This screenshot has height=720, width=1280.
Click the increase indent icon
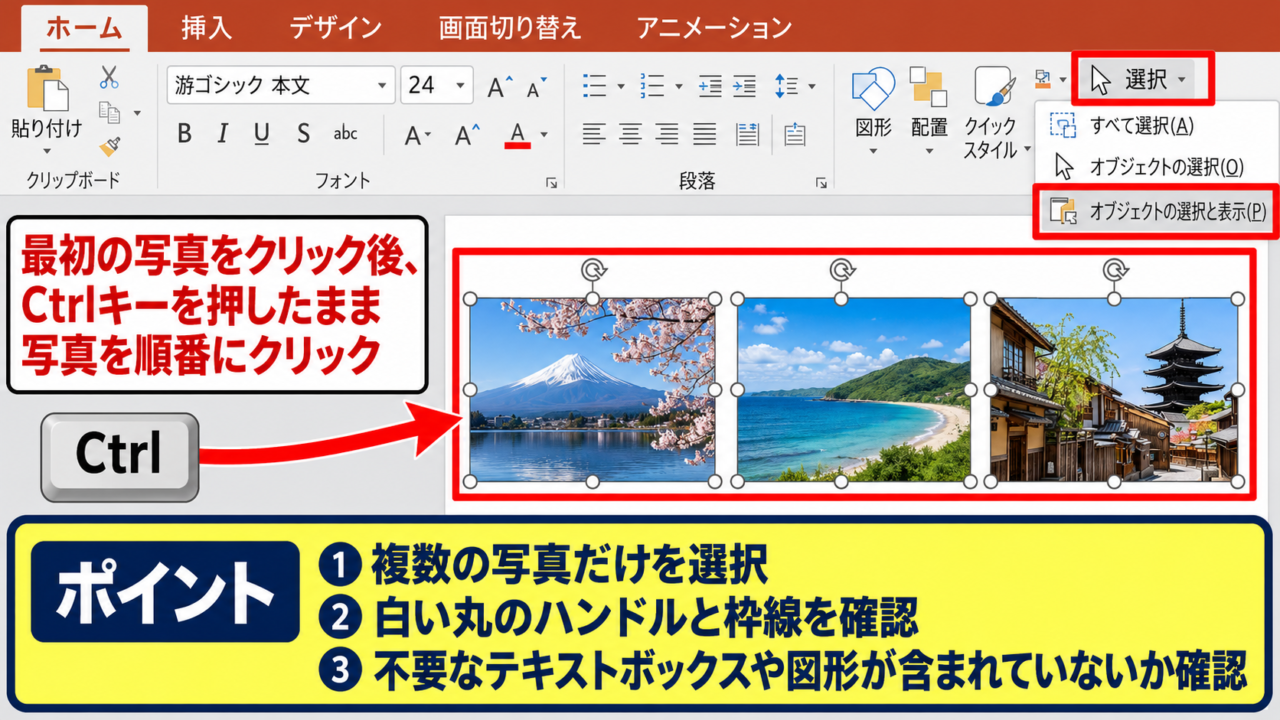745,86
